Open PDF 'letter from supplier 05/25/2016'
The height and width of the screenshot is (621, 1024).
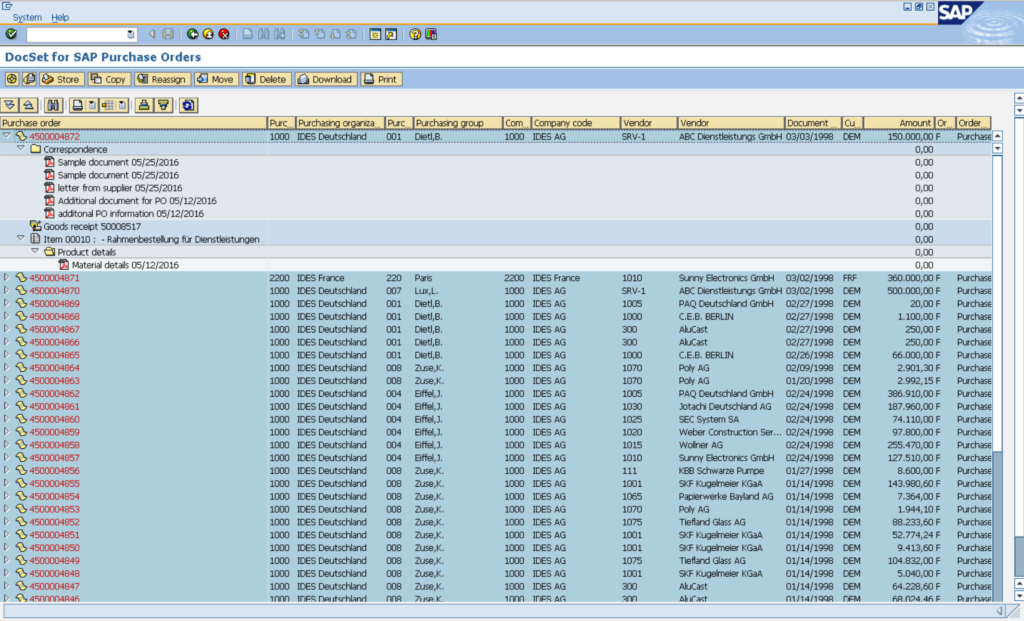point(120,188)
